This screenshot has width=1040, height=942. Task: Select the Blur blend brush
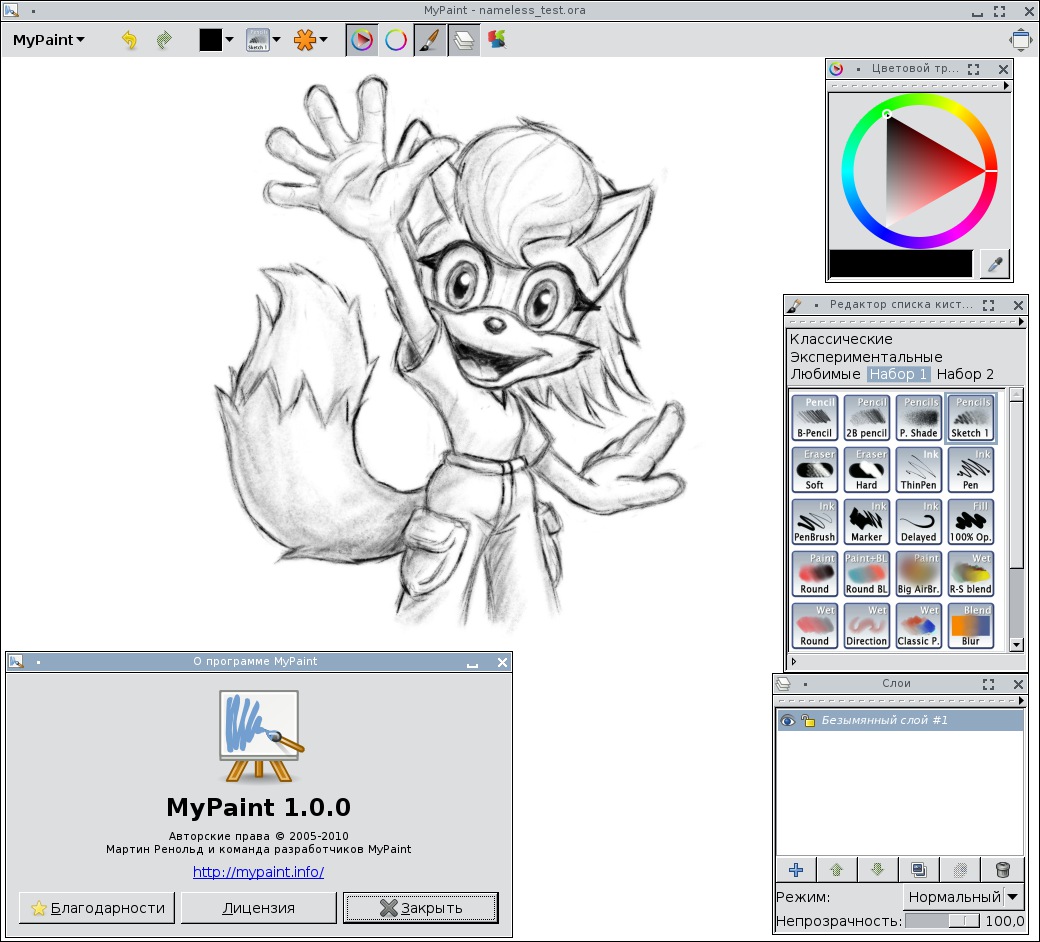[x=970, y=626]
